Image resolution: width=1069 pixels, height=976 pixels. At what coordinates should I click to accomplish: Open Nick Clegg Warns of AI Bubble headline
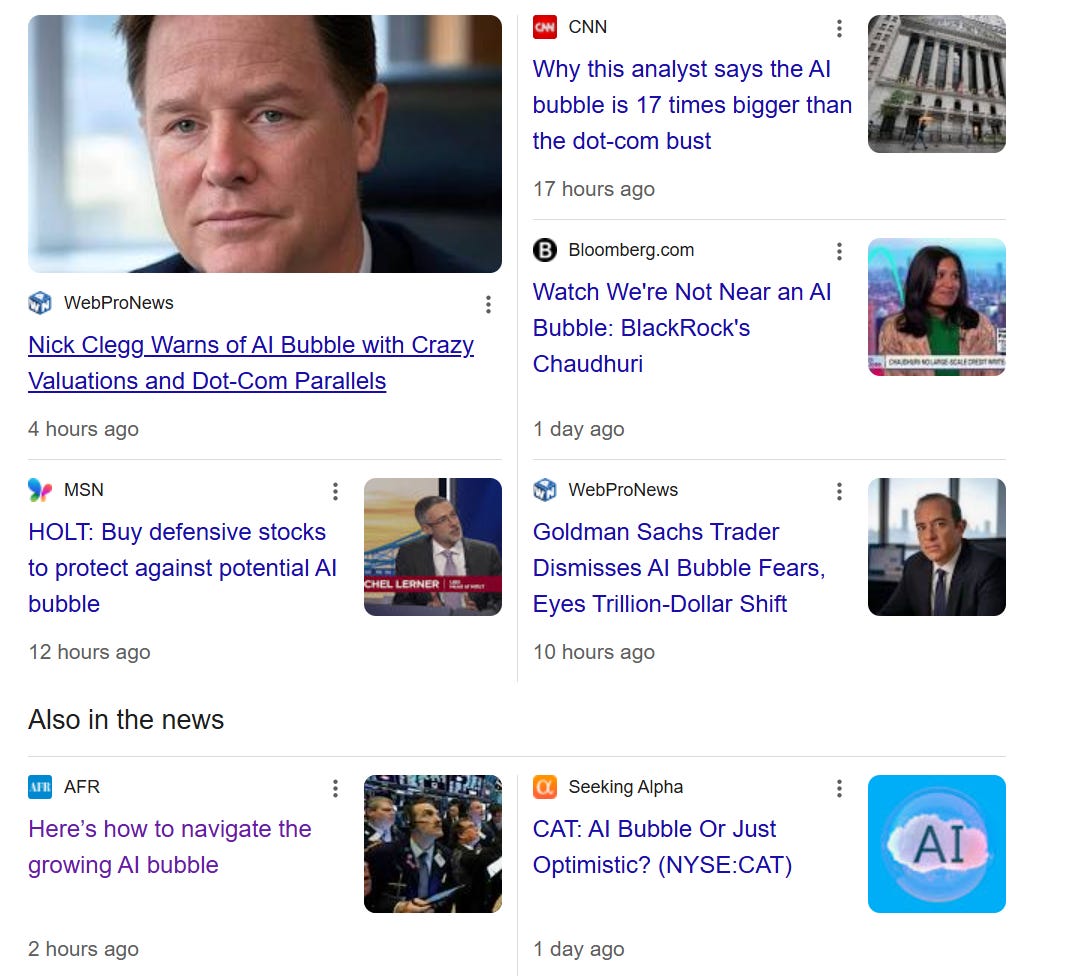coord(251,363)
